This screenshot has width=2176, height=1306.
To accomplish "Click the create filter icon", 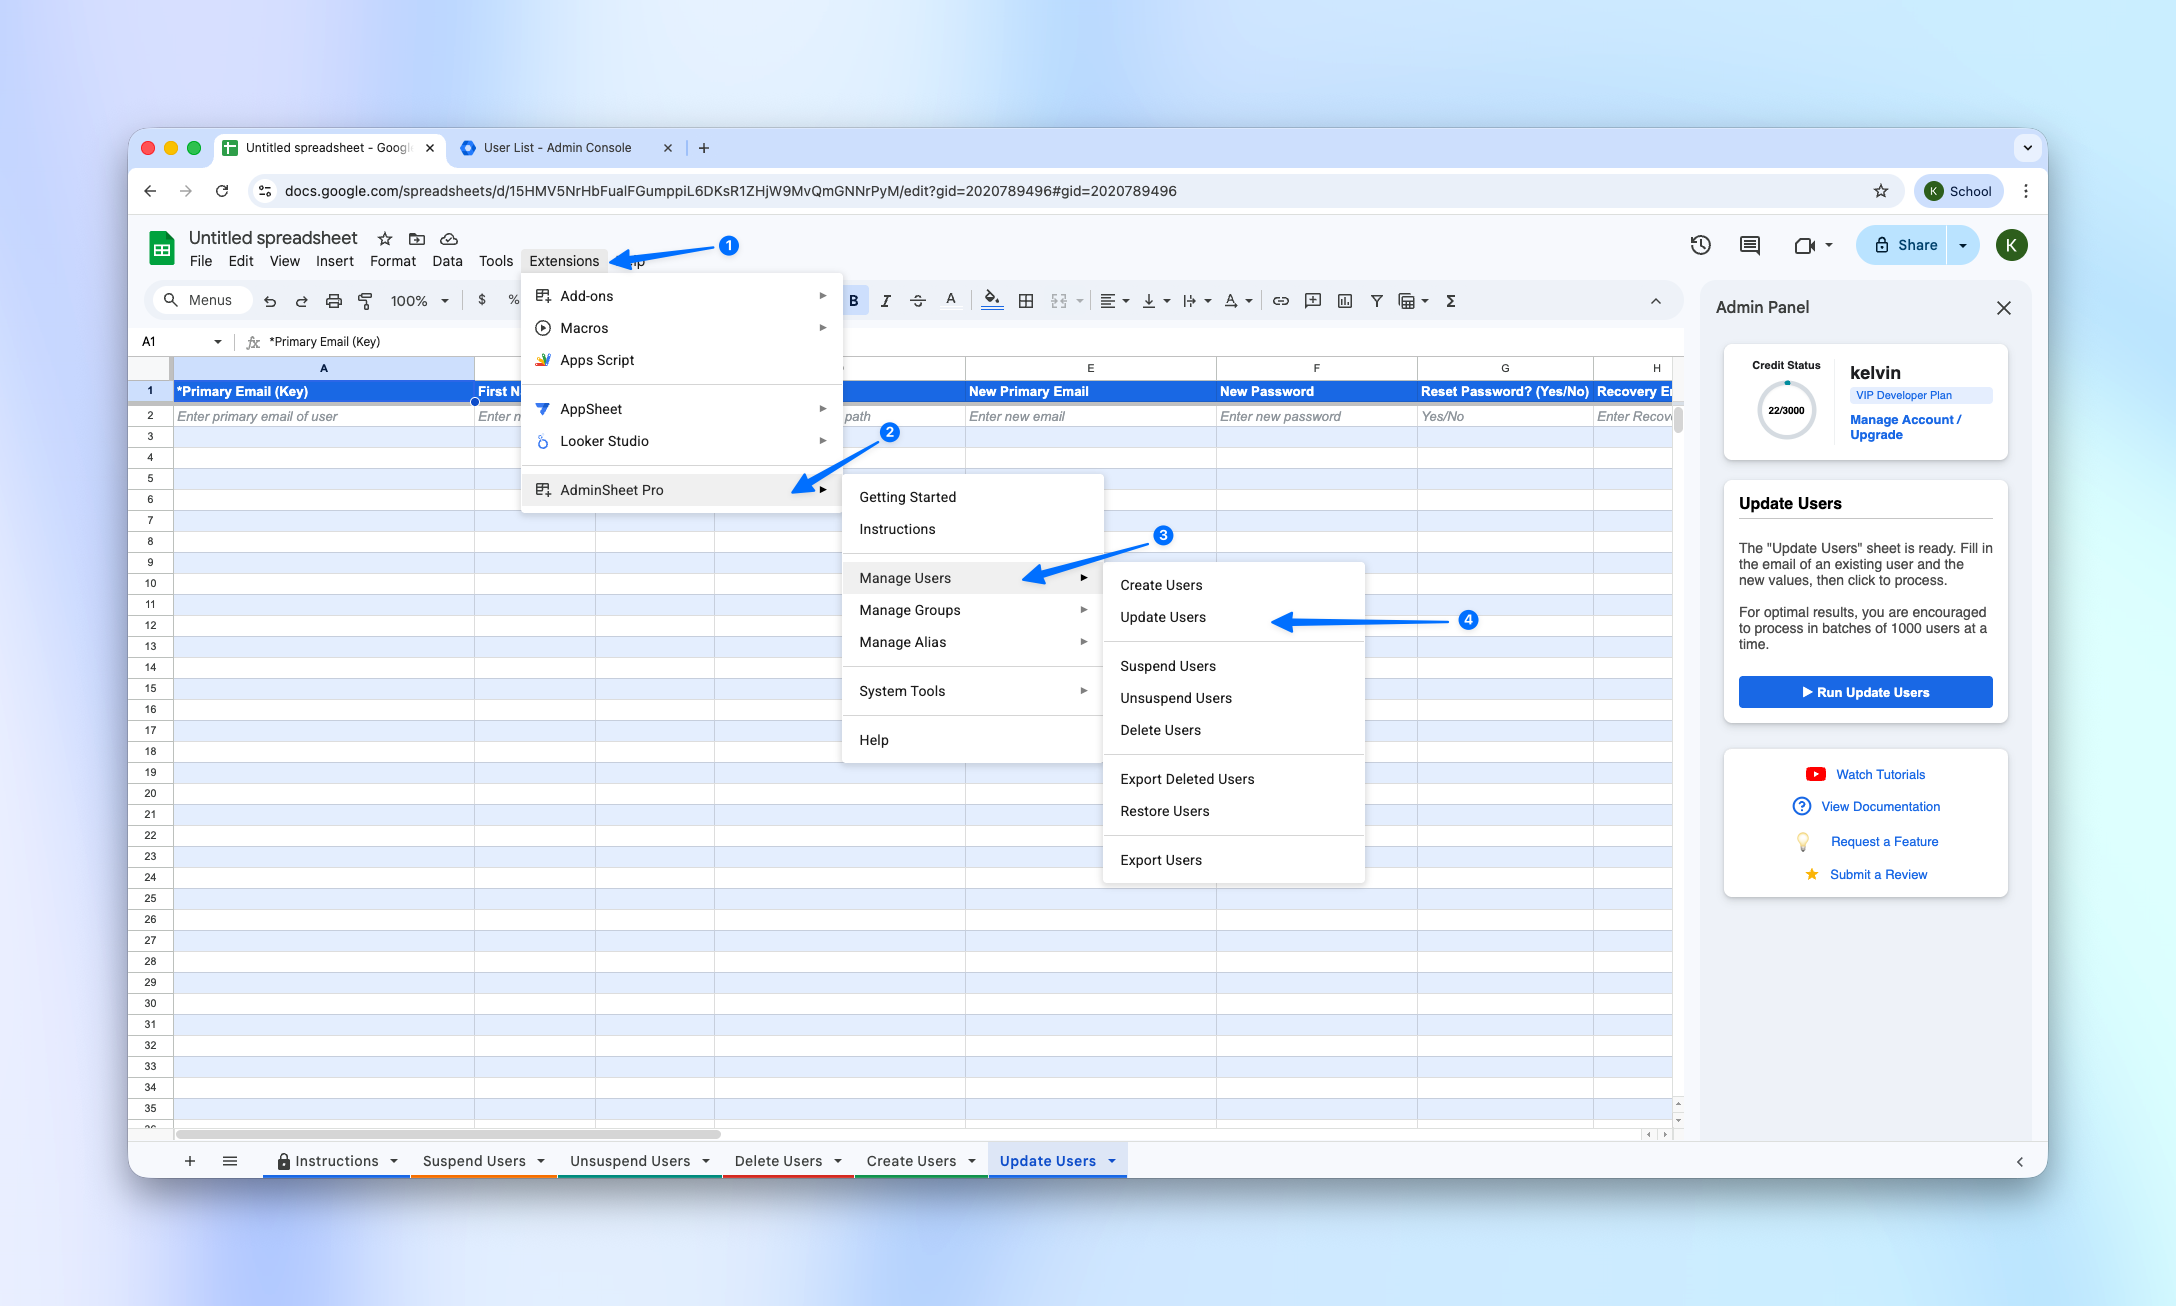I will tap(1377, 301).
